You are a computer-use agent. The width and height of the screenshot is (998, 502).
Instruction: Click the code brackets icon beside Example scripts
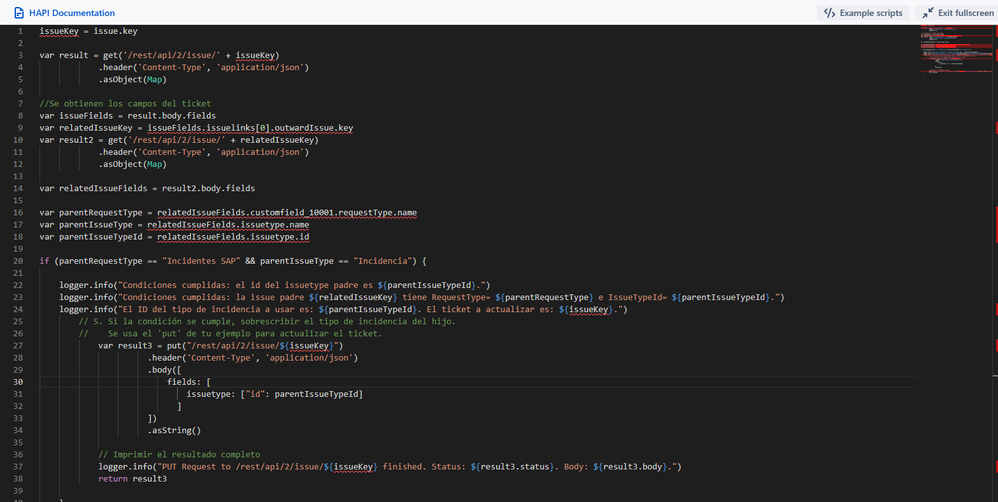(829, 13)
